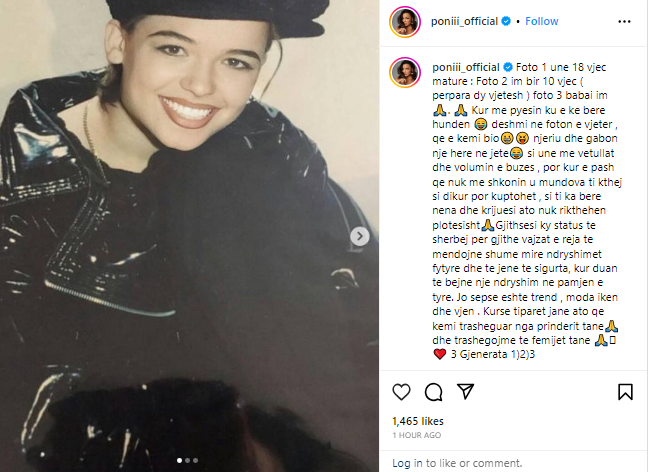
Task: Click the Log in link
Action: [407, 463]
